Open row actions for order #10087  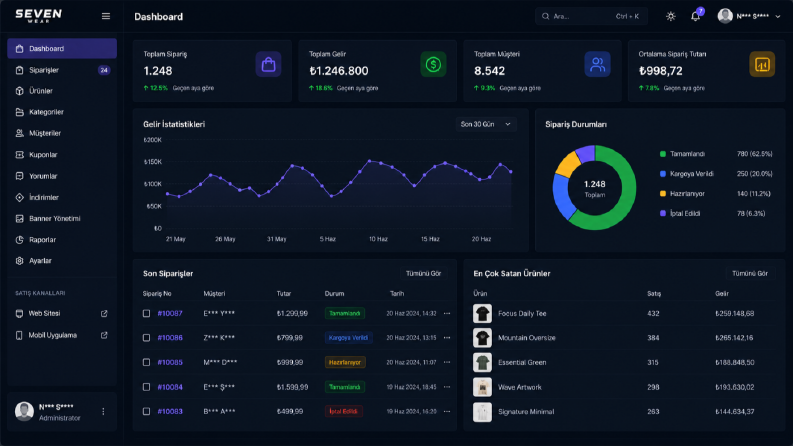447,314
